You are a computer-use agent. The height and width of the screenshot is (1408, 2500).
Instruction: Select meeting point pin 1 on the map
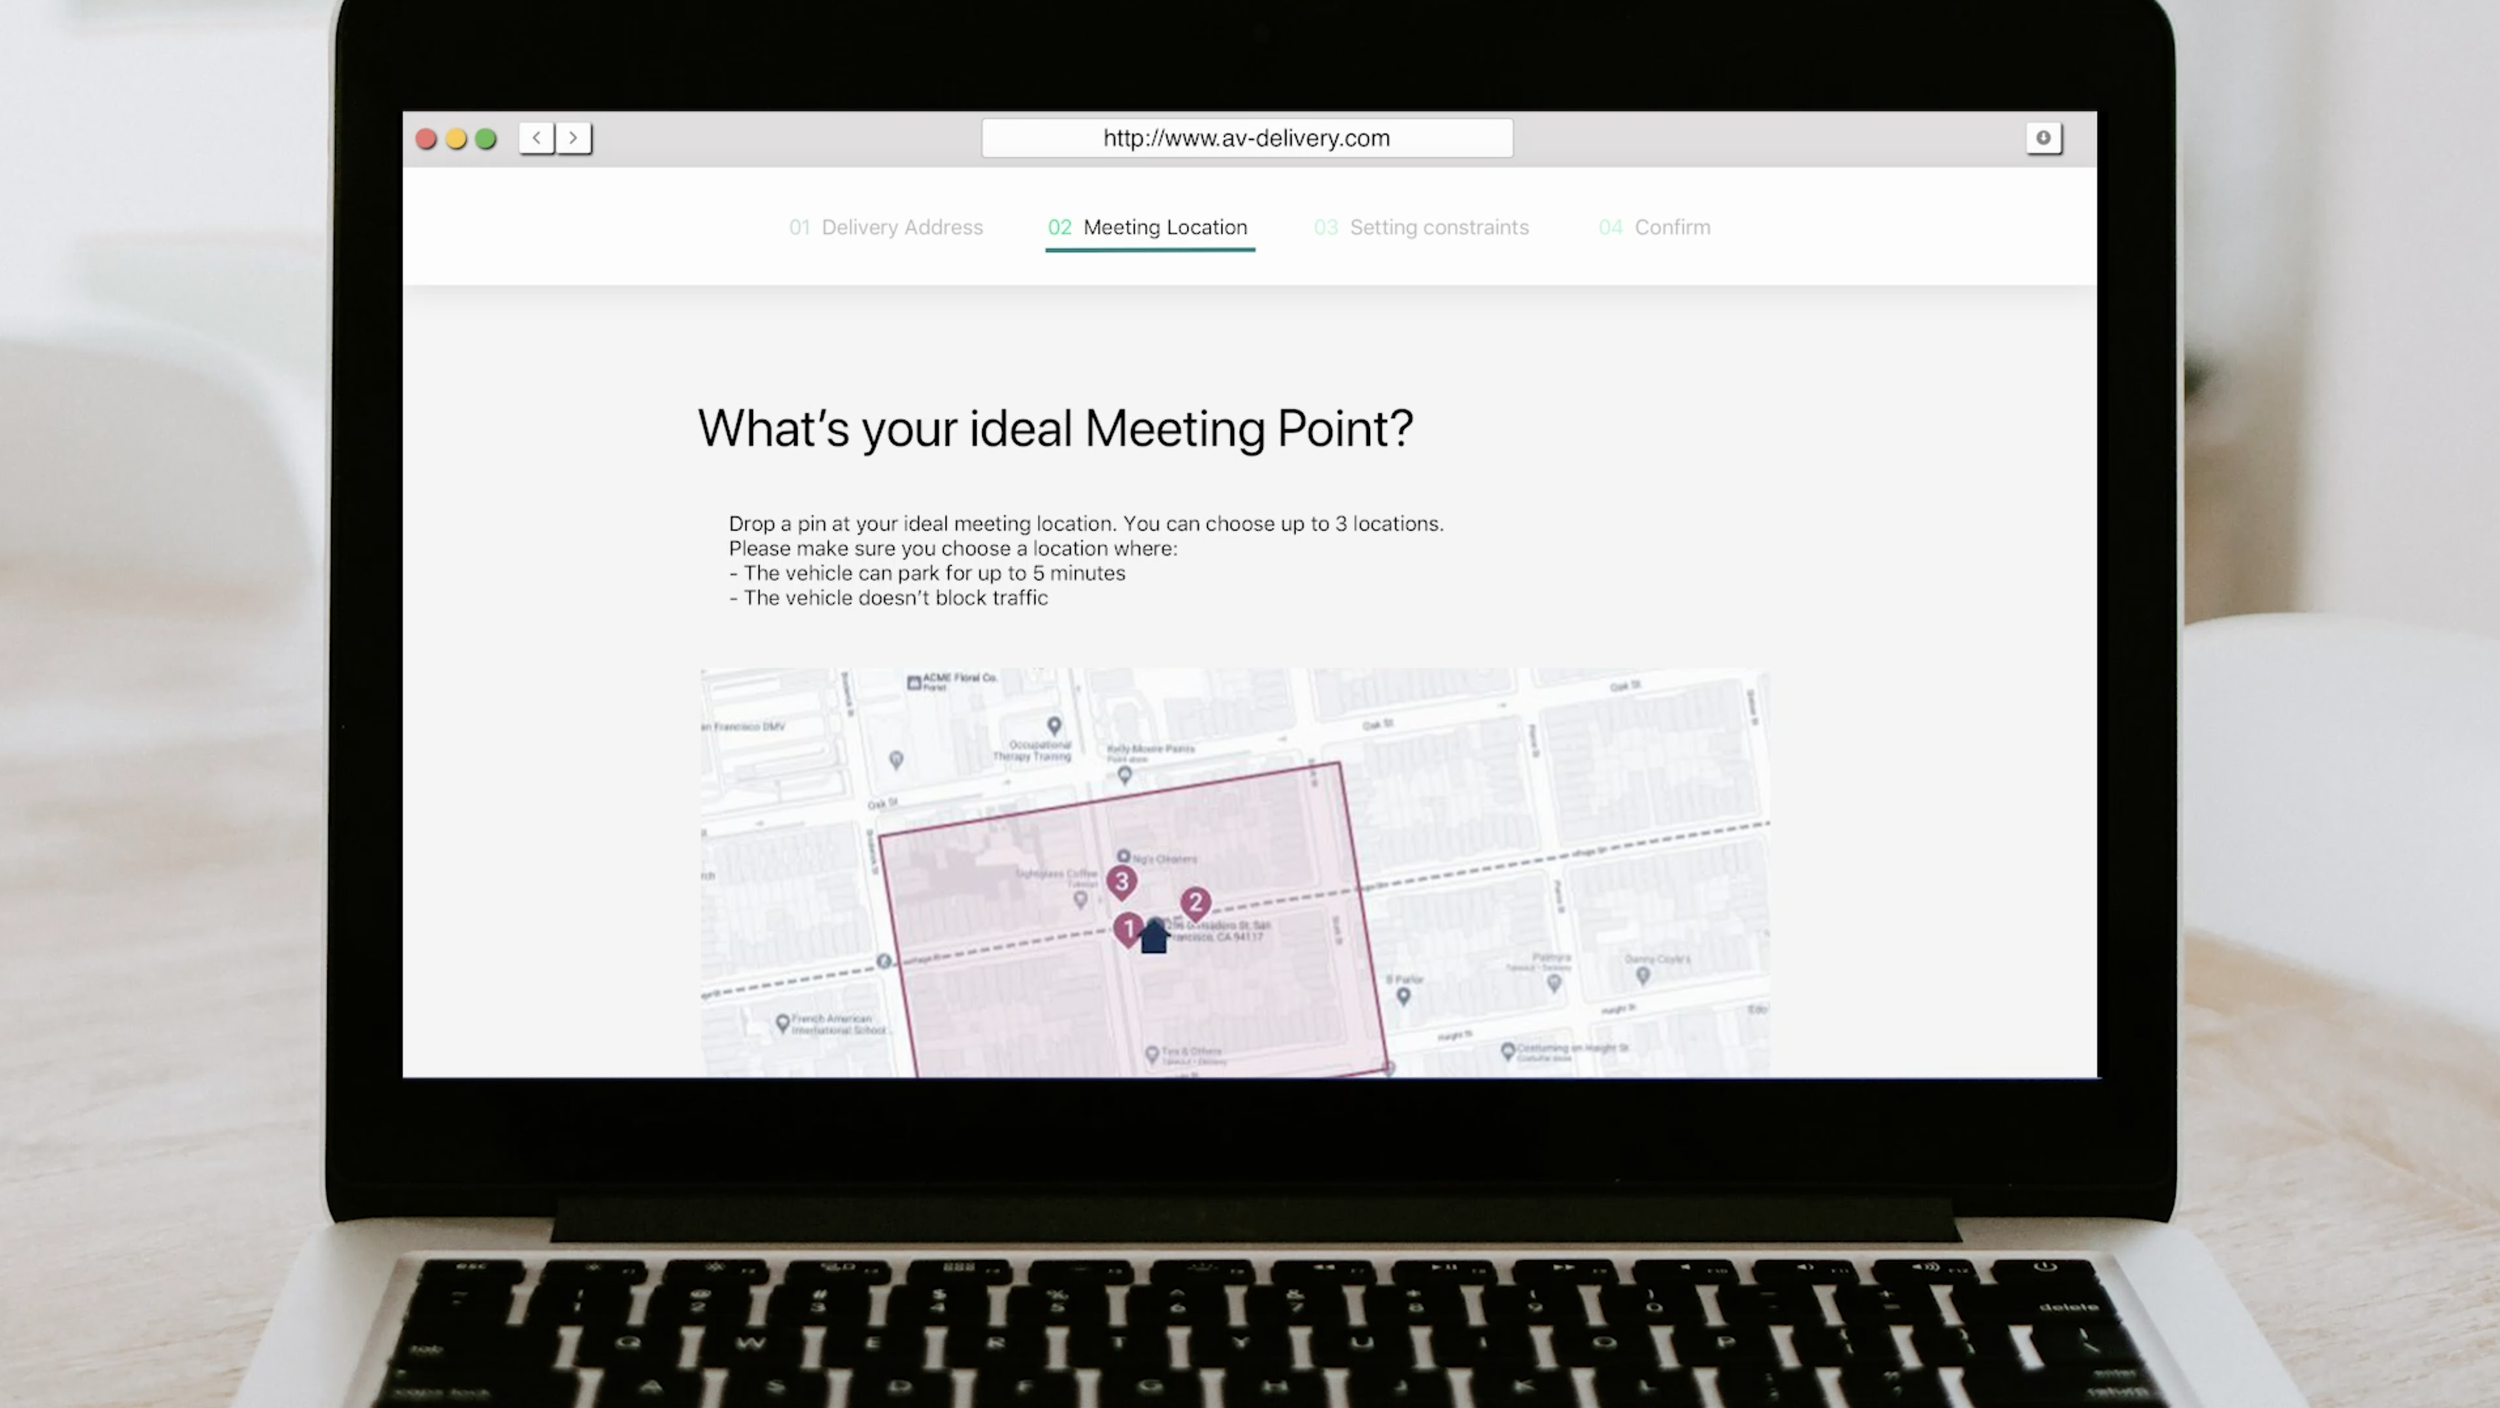pos(1129,928)
